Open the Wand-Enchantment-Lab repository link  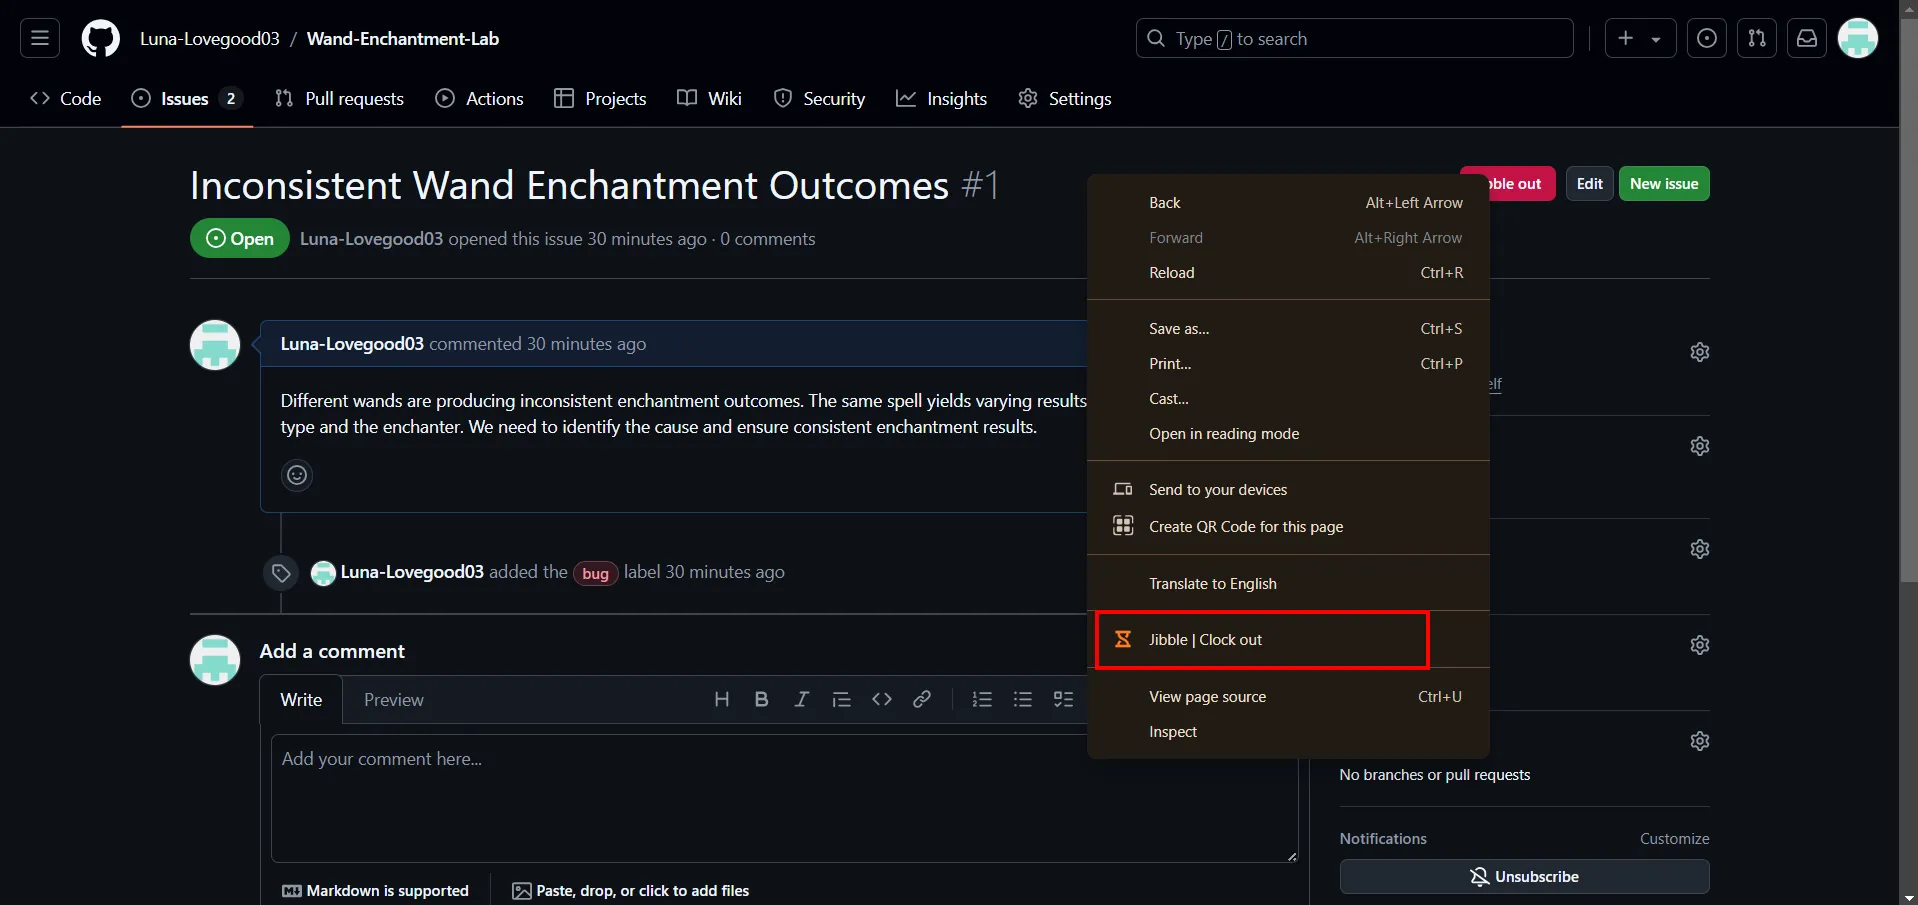tap(402, 39)
